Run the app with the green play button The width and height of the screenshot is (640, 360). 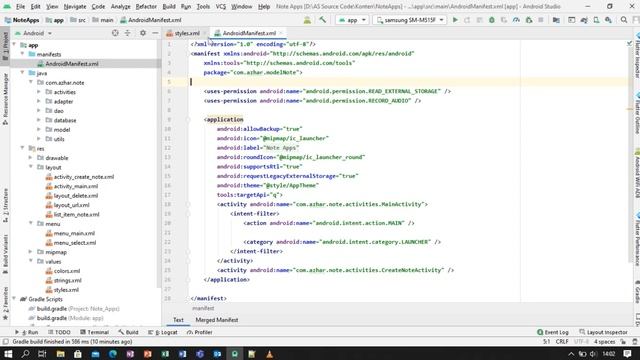click(455, 20)
